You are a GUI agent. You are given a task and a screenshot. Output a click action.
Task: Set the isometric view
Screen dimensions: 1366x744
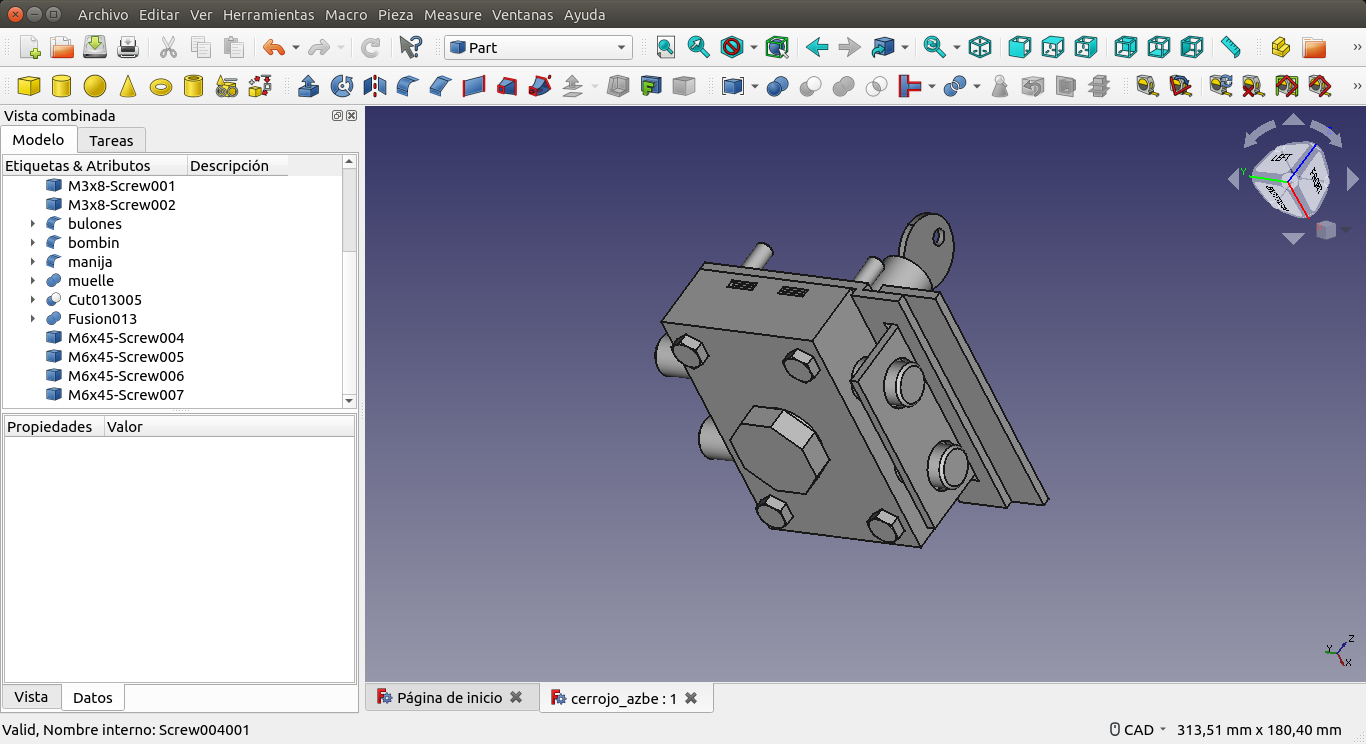981,47
